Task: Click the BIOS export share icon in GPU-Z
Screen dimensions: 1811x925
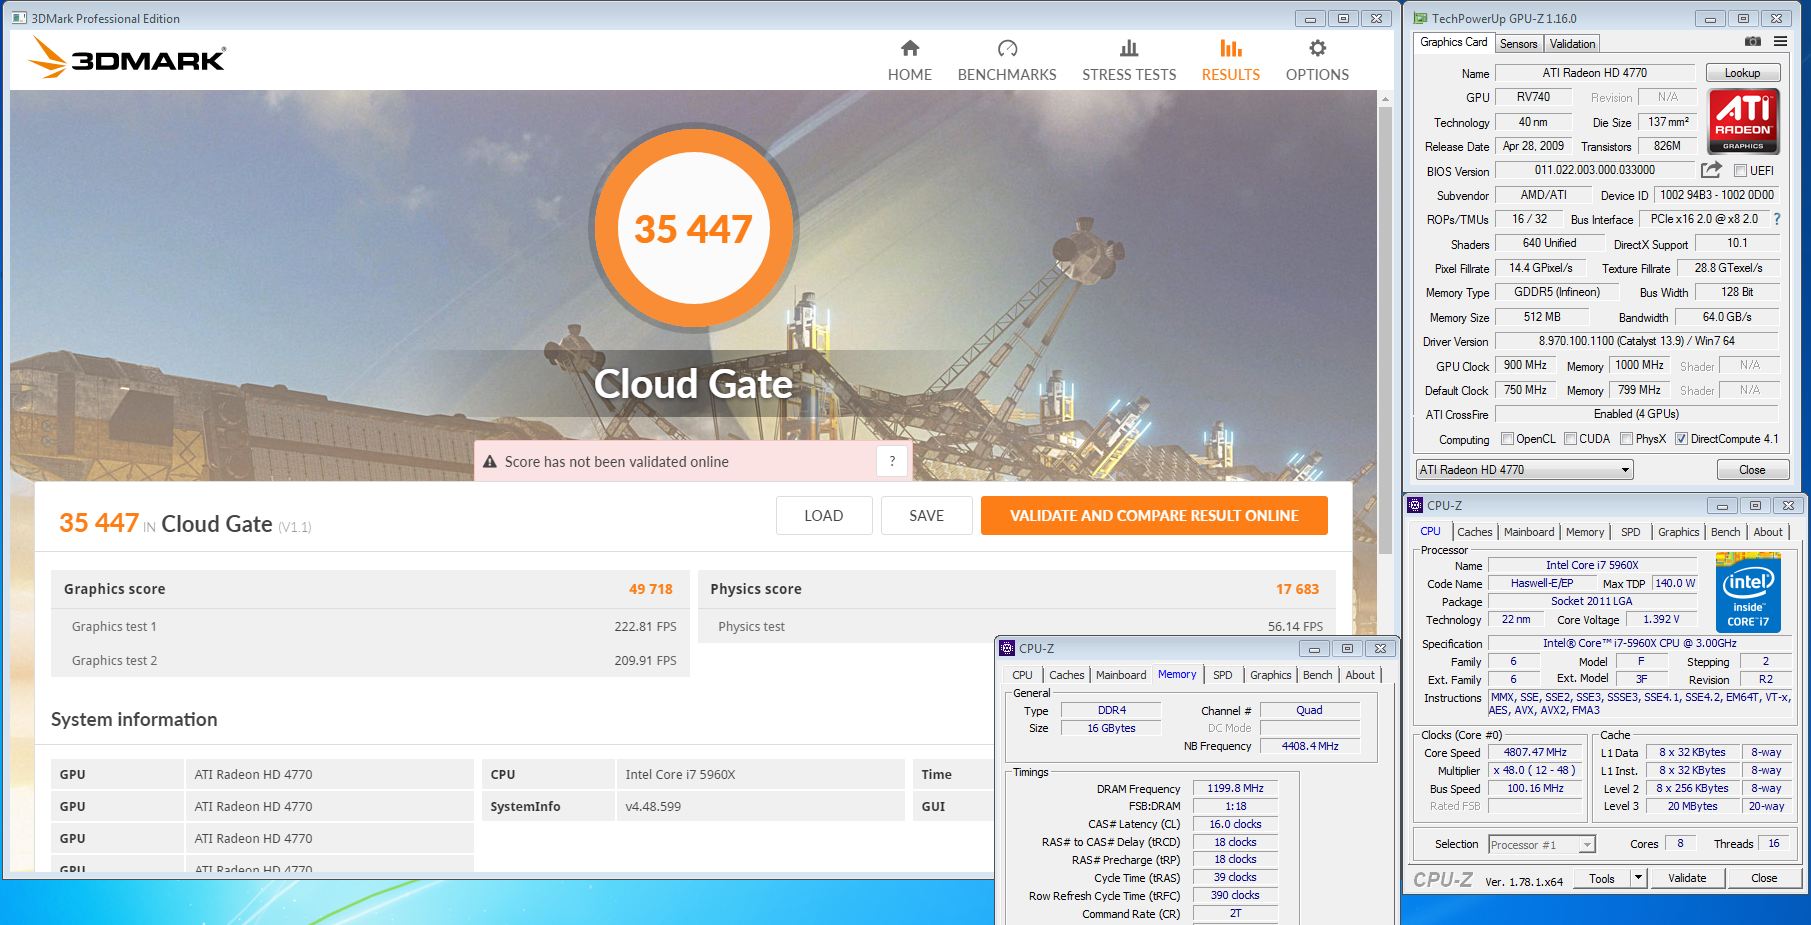Action: (x=1711, y=170)
